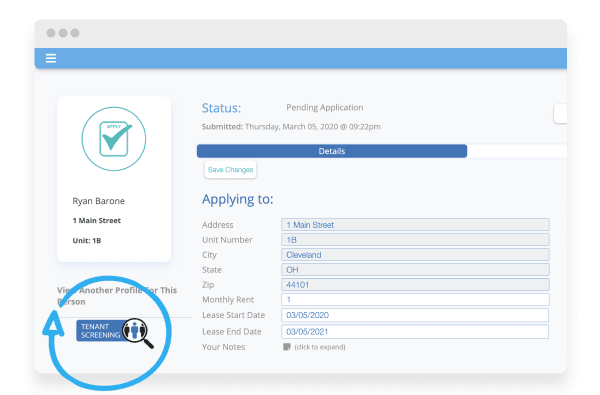Screen dimensions: 600x395
Task: Click the Monthly Rent input field
Action: pyautogui.click(x=415, y=299)
